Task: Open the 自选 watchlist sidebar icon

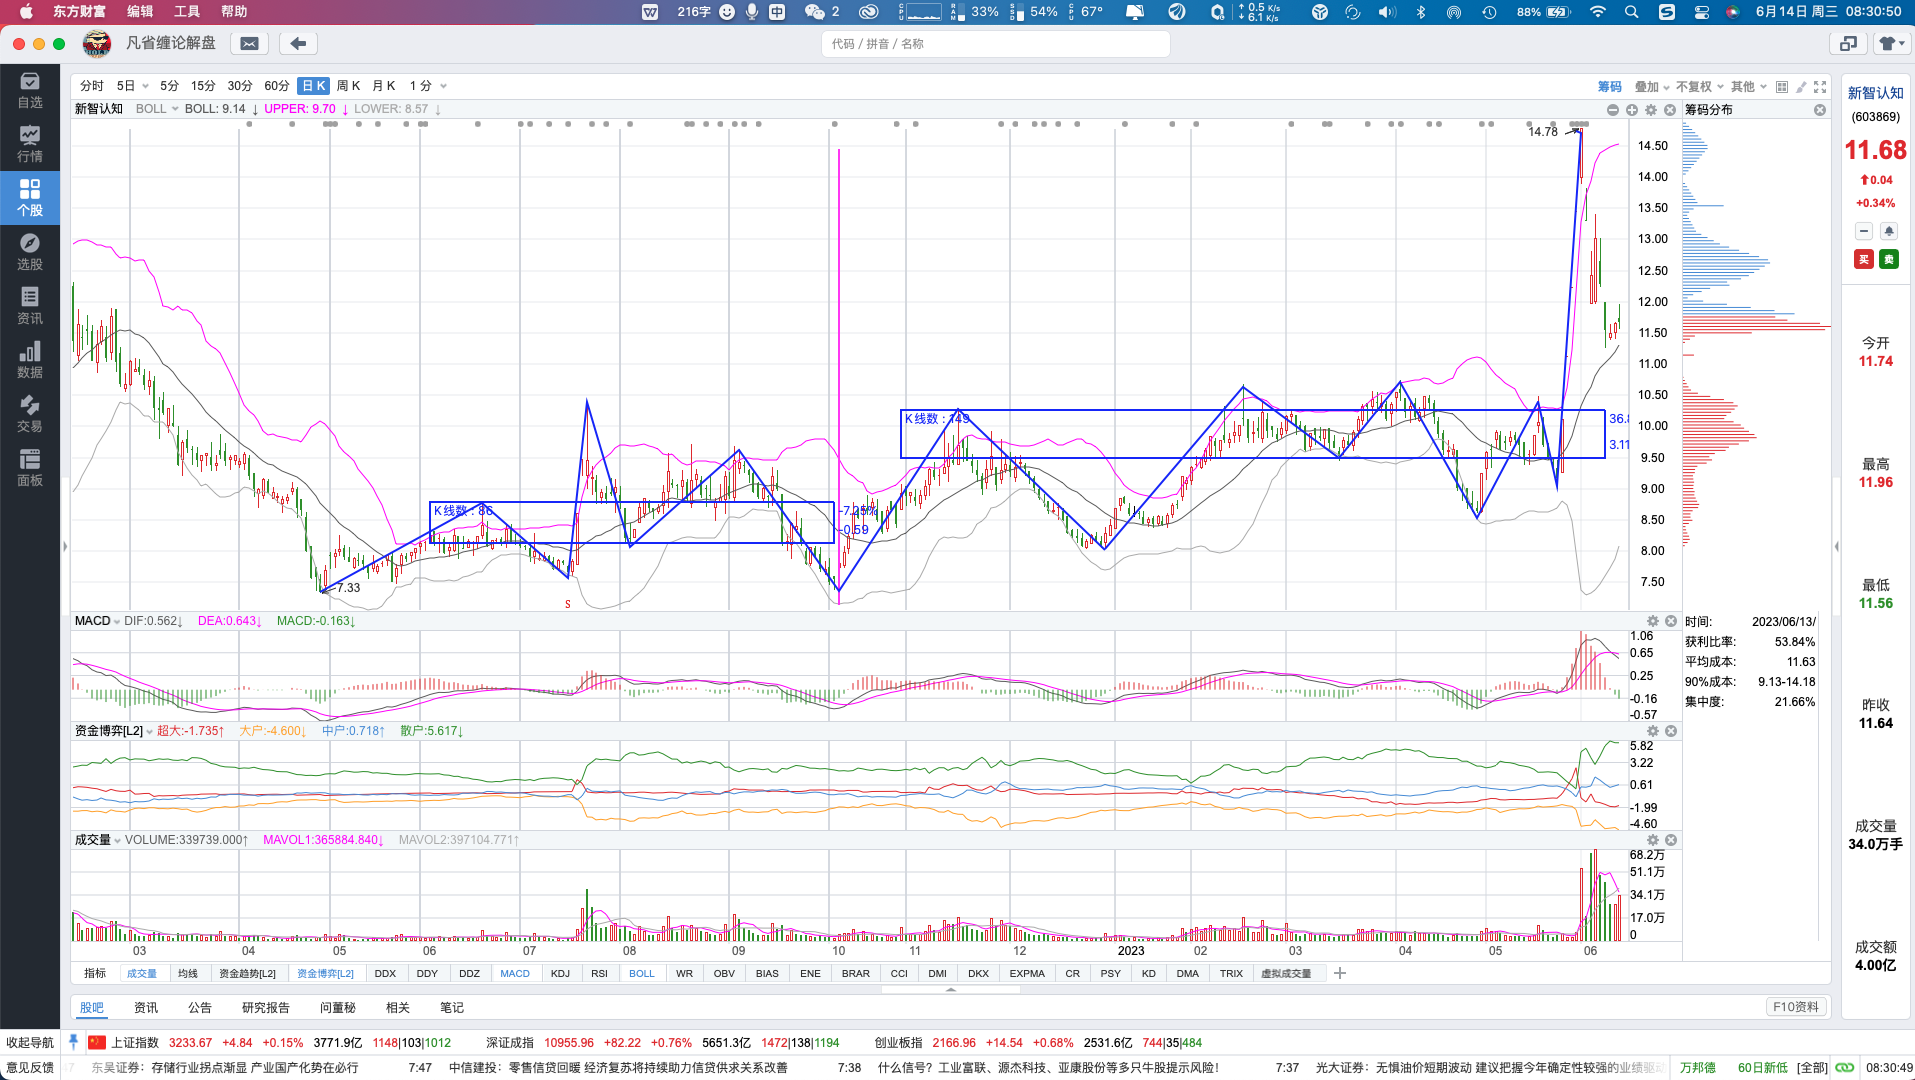Action: click(x=30, y=90)
